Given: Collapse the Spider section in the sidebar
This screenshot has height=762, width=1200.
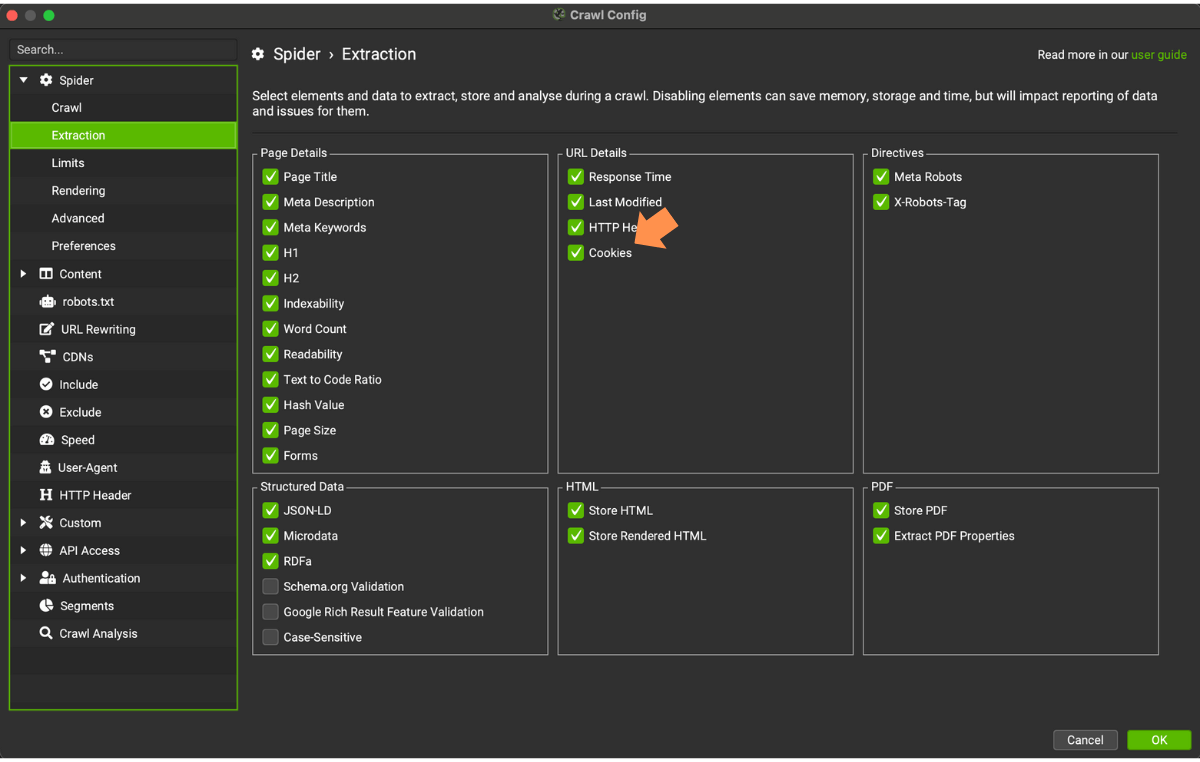Looking at the screenshot, I should pos(22,79).
